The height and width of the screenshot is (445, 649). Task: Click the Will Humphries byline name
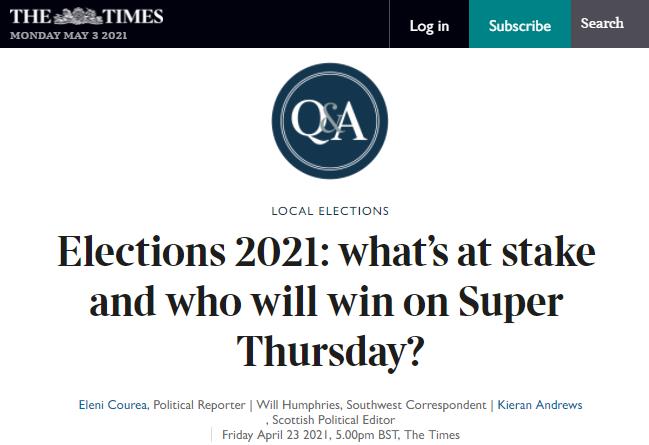click(295, 405)
